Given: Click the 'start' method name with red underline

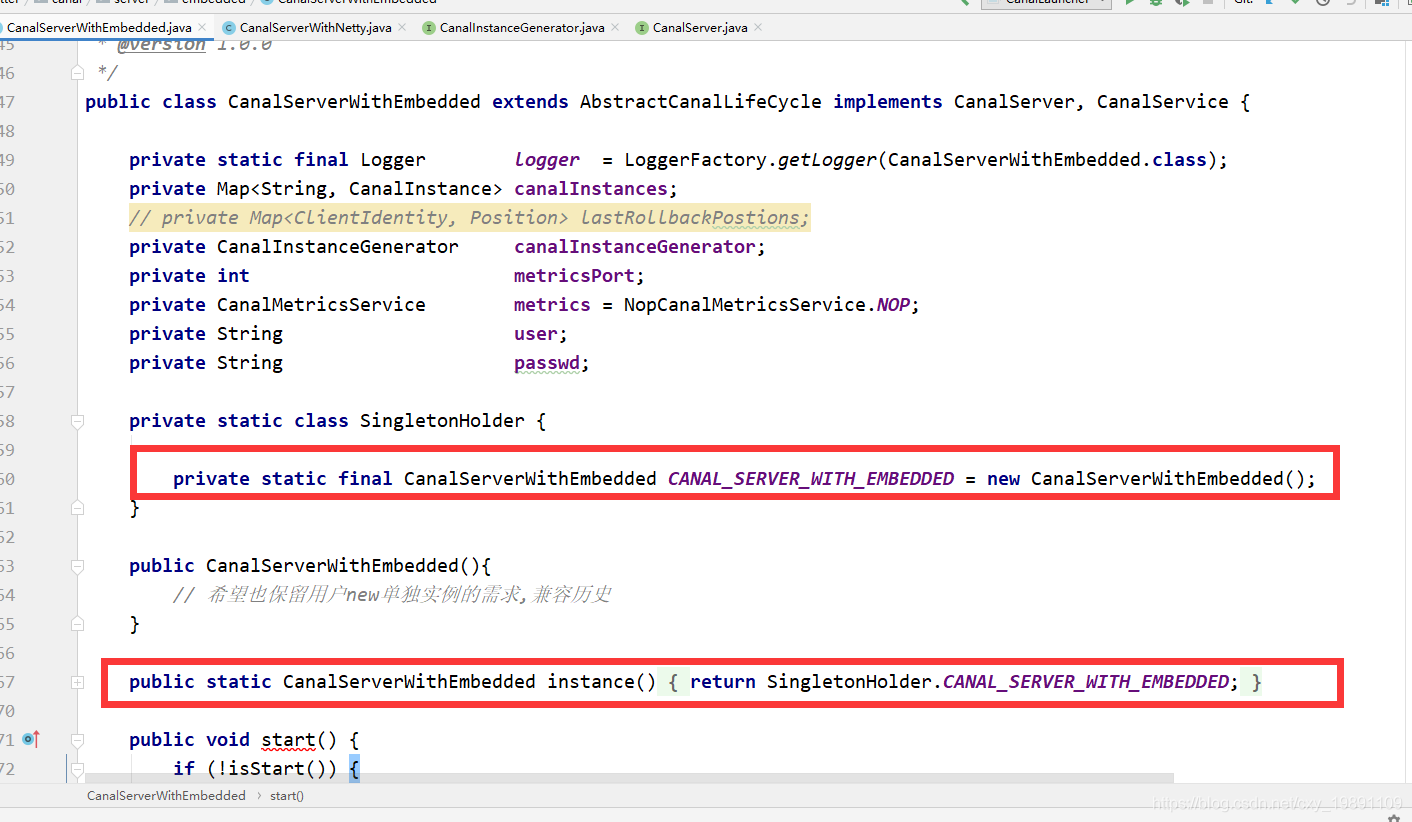Looking at the screenshot, I should 288,740.
